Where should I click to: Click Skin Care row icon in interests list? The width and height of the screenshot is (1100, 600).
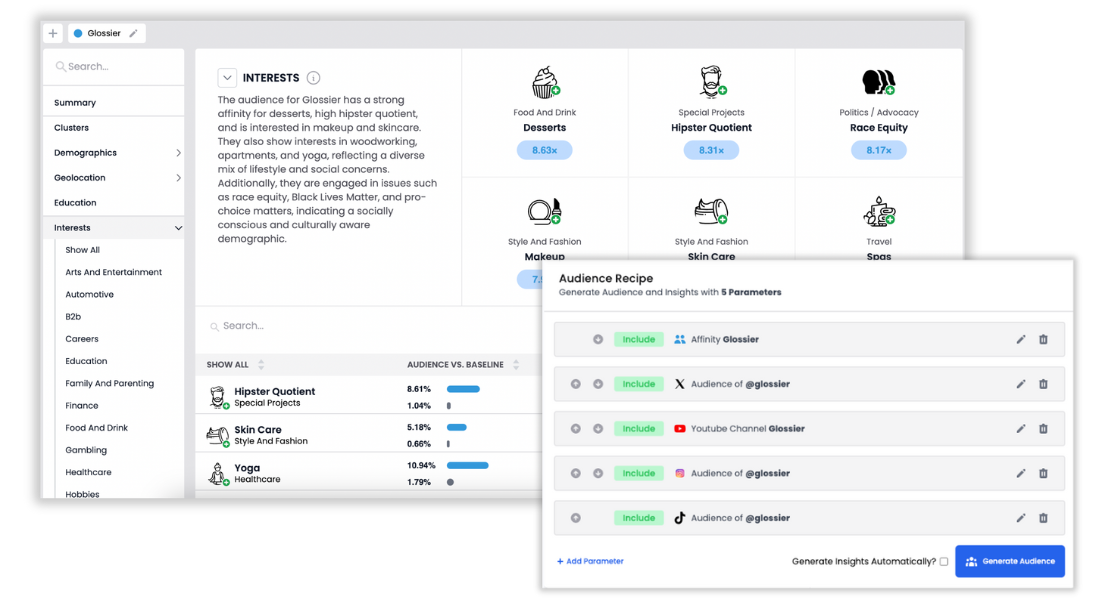click(x=217, y=436)
